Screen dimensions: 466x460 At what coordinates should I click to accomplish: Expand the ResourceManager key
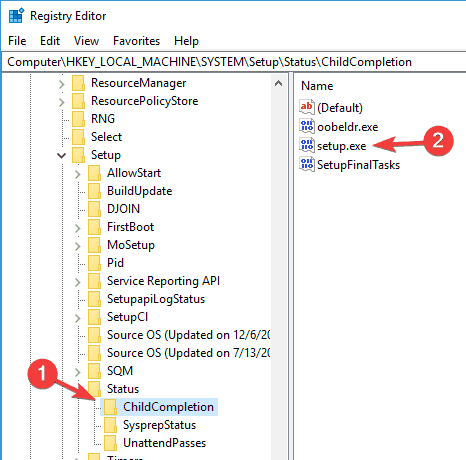[61, 84]
